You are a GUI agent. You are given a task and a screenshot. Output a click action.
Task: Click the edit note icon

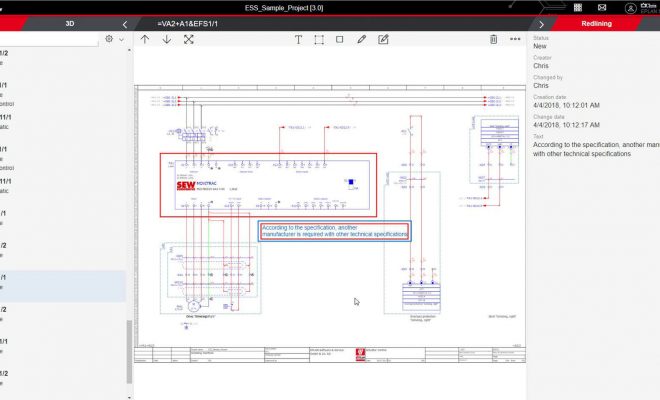tap(383, 40)
